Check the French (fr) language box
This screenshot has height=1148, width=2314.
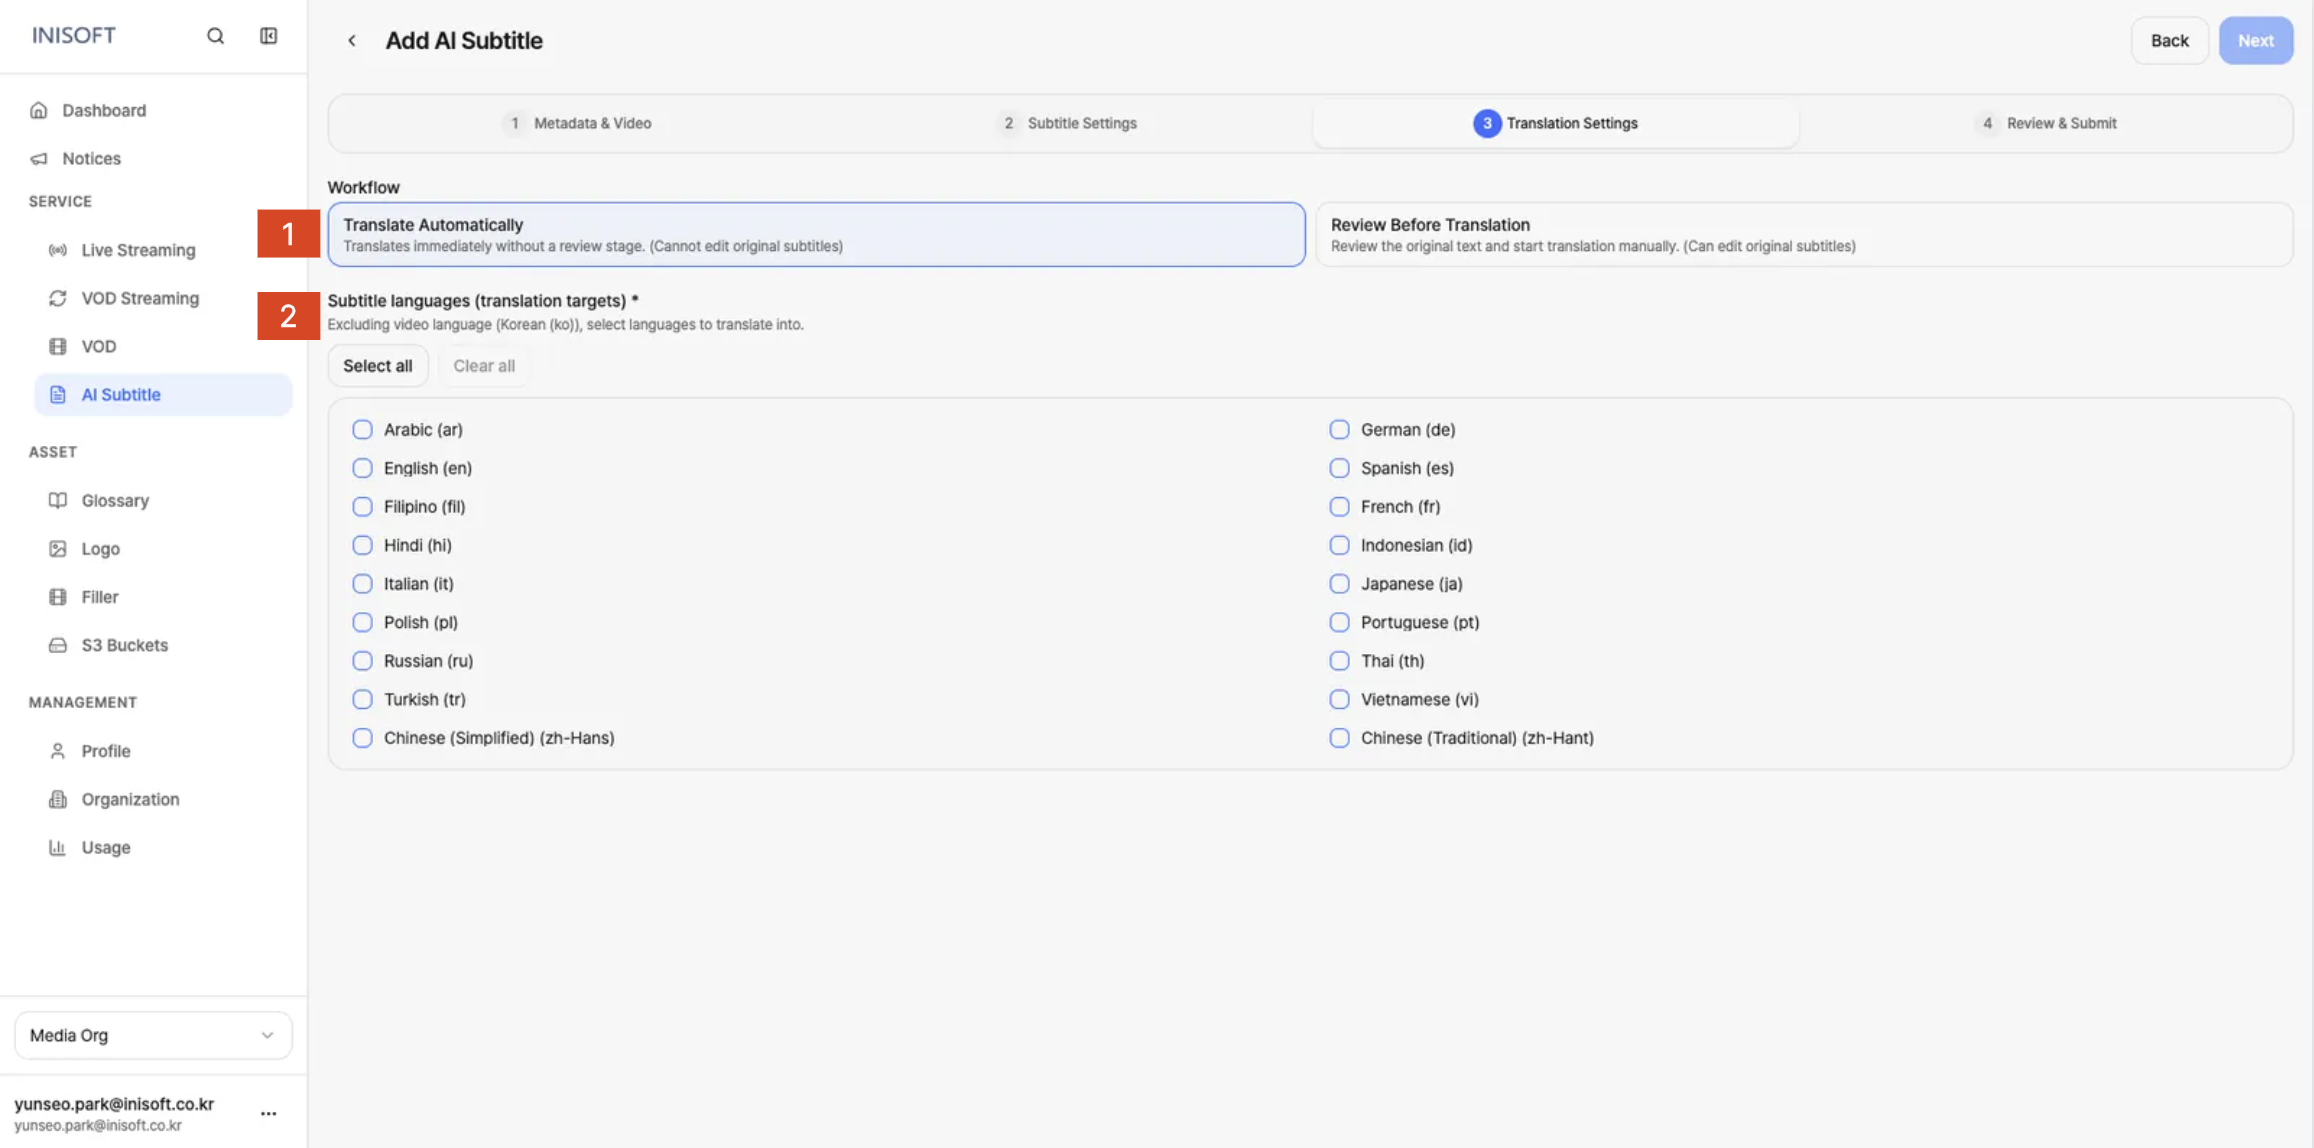pyautogui.click(x=1339, y=506)
